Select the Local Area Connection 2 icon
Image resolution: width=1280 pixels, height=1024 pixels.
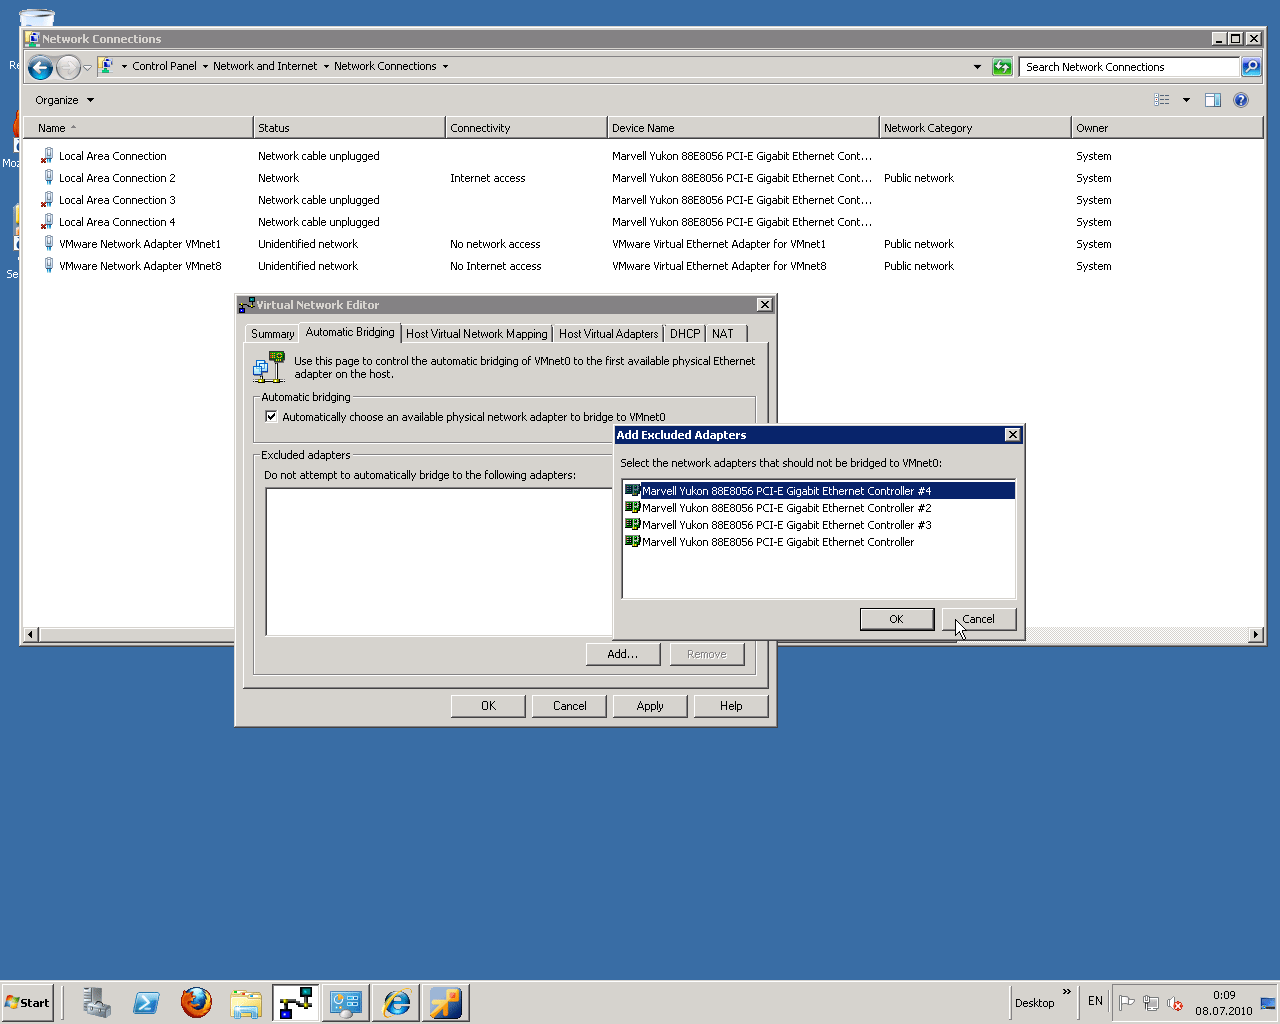pos(47,178)
